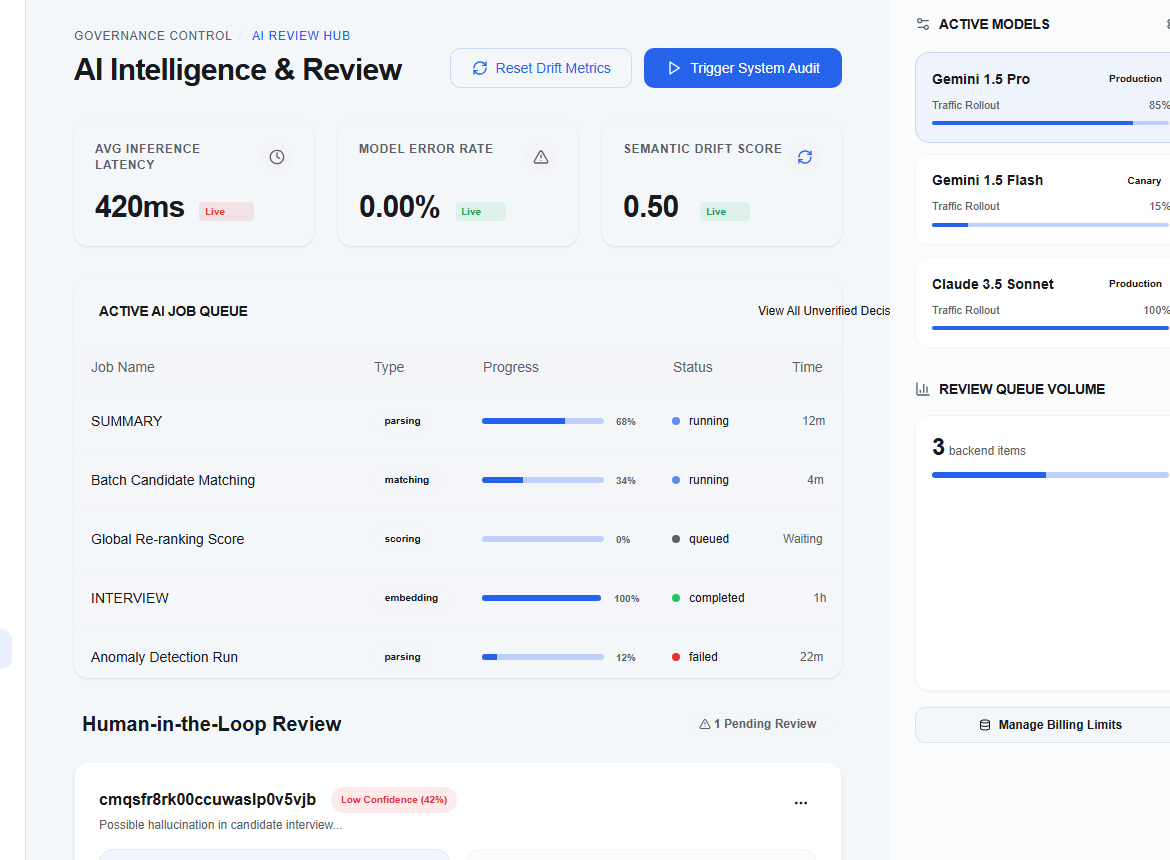Click the failed status of Anomaly Detection Run
1170x860 pixels.
point(695,657)
